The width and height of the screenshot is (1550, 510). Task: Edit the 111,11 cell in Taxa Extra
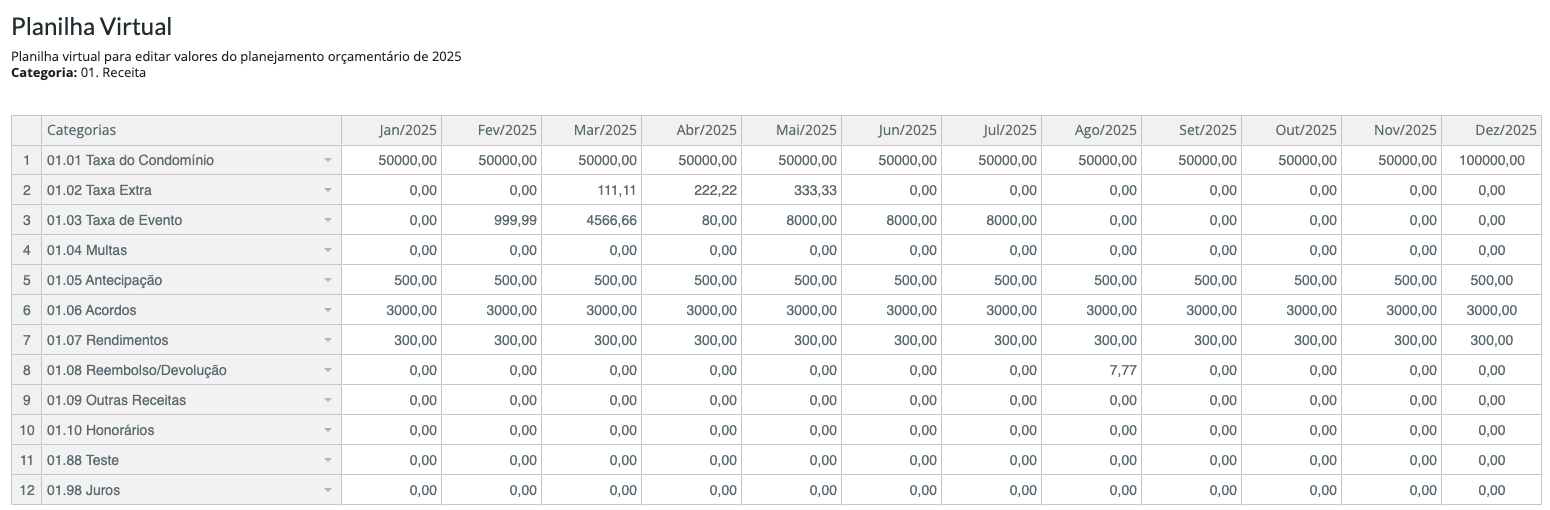[592, 190]
